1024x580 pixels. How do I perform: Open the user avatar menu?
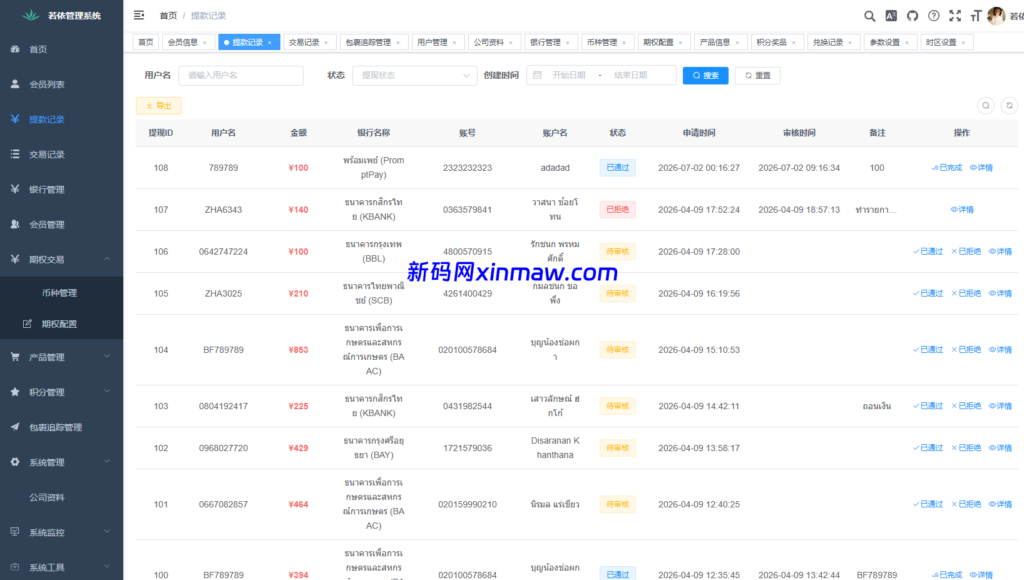click(997, 16)
